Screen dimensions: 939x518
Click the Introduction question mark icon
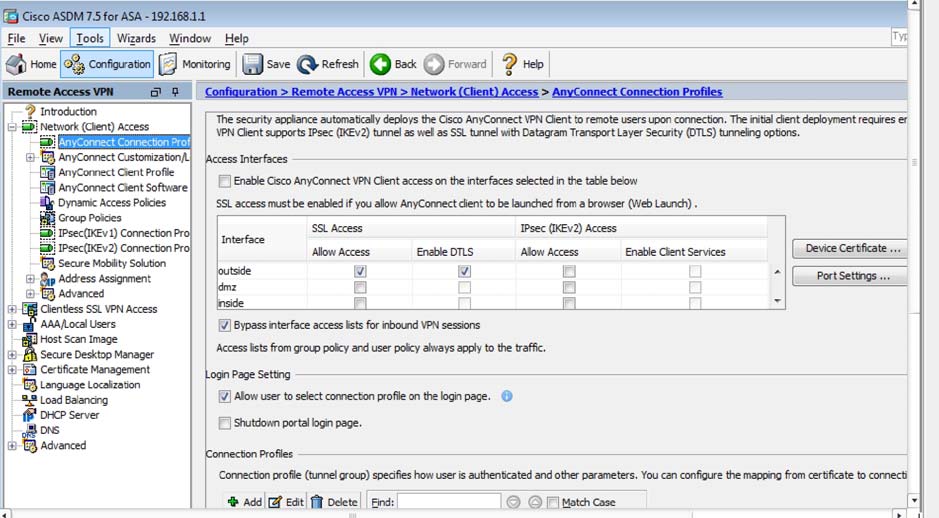tap(30, 111)
